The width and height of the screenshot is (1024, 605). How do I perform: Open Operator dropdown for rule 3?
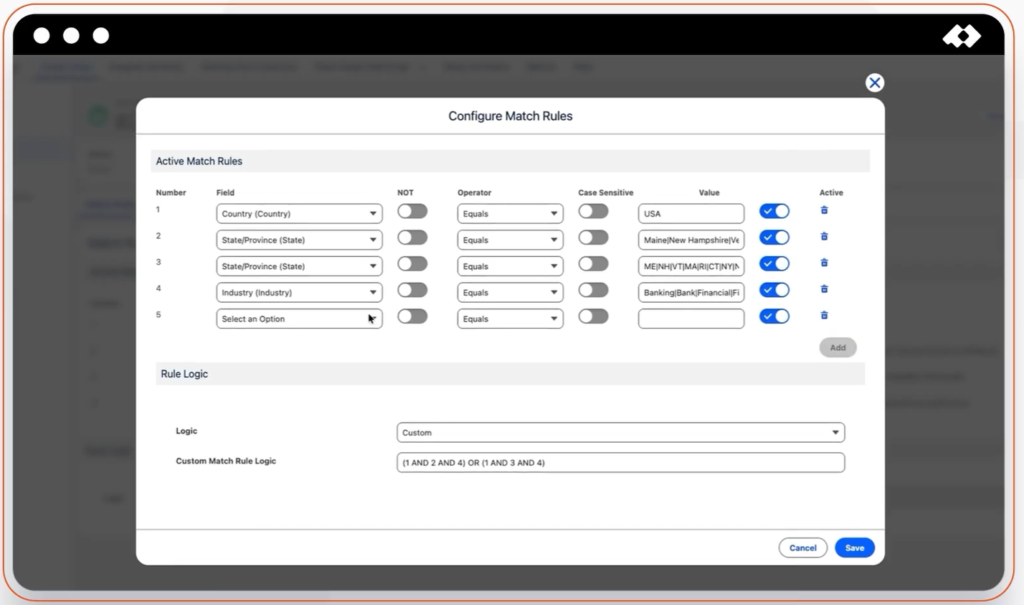(x=510, y=267)
